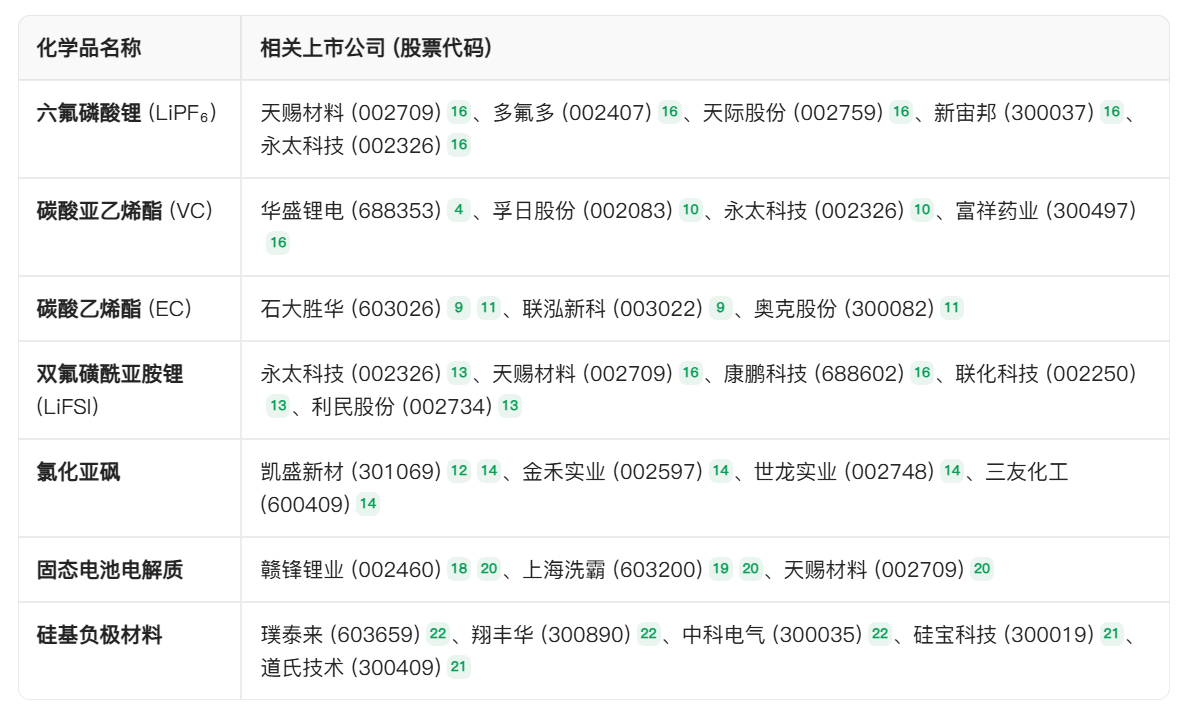Click the 化学品名称 column header
Viewport: 1187px width, 720px height.
point(89,48)
